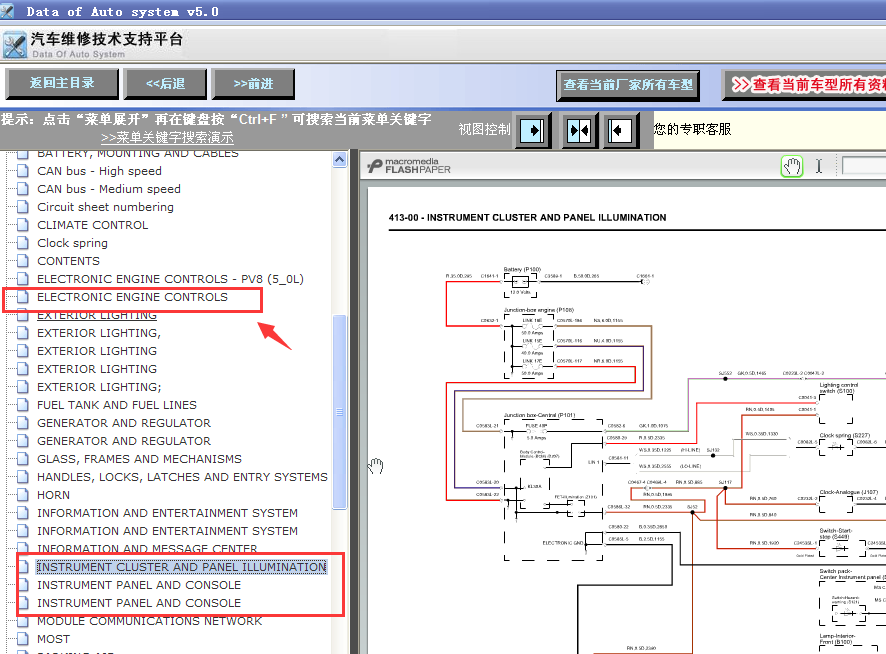886x654 pixels.
Task: Click the tree scrollbar up arrow
Action: [x=340, y=160]
